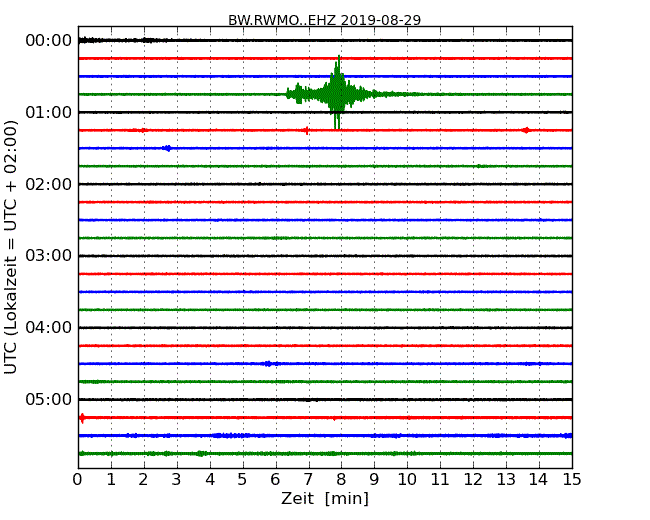Viewport: 650px width, 520px height.
Task: Click the 01:00 time label
Action: (x=49, y=112)
